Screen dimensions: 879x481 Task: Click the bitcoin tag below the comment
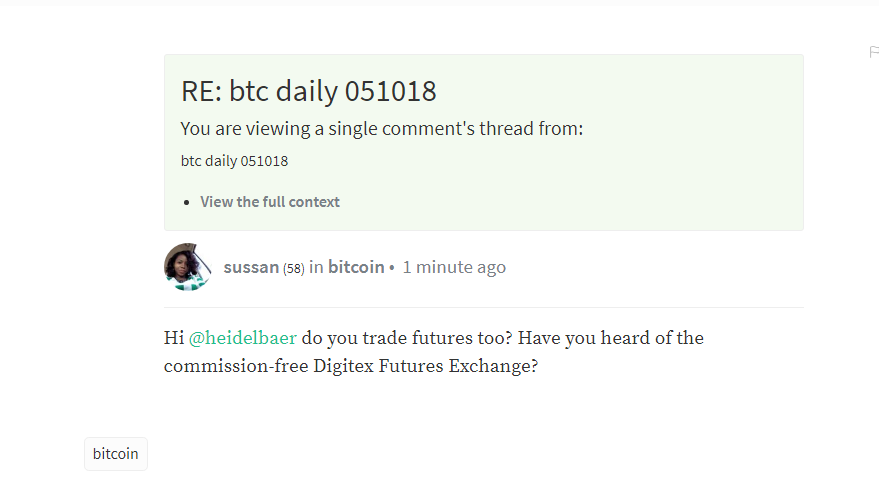click(x=115, y=454)
